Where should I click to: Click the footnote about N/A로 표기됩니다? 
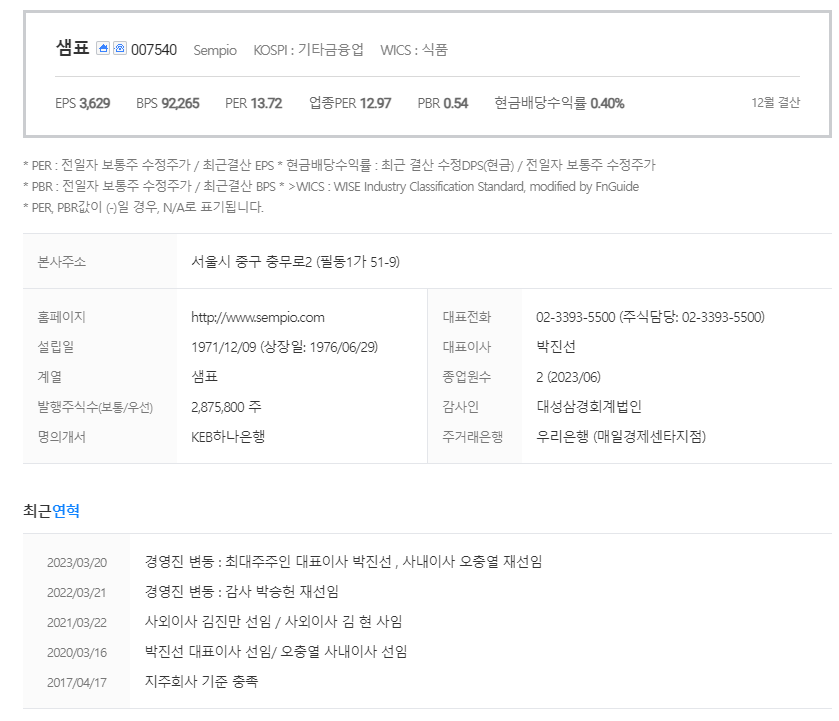[x=143, y=207]
